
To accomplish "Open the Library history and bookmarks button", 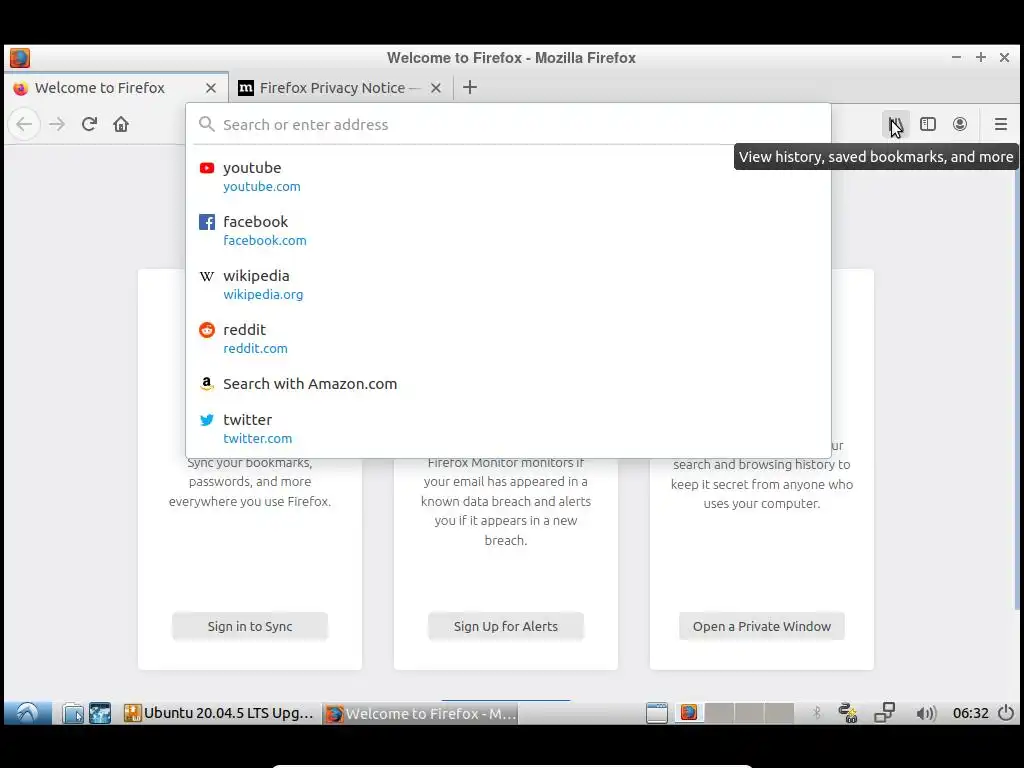I will point(895,124).
